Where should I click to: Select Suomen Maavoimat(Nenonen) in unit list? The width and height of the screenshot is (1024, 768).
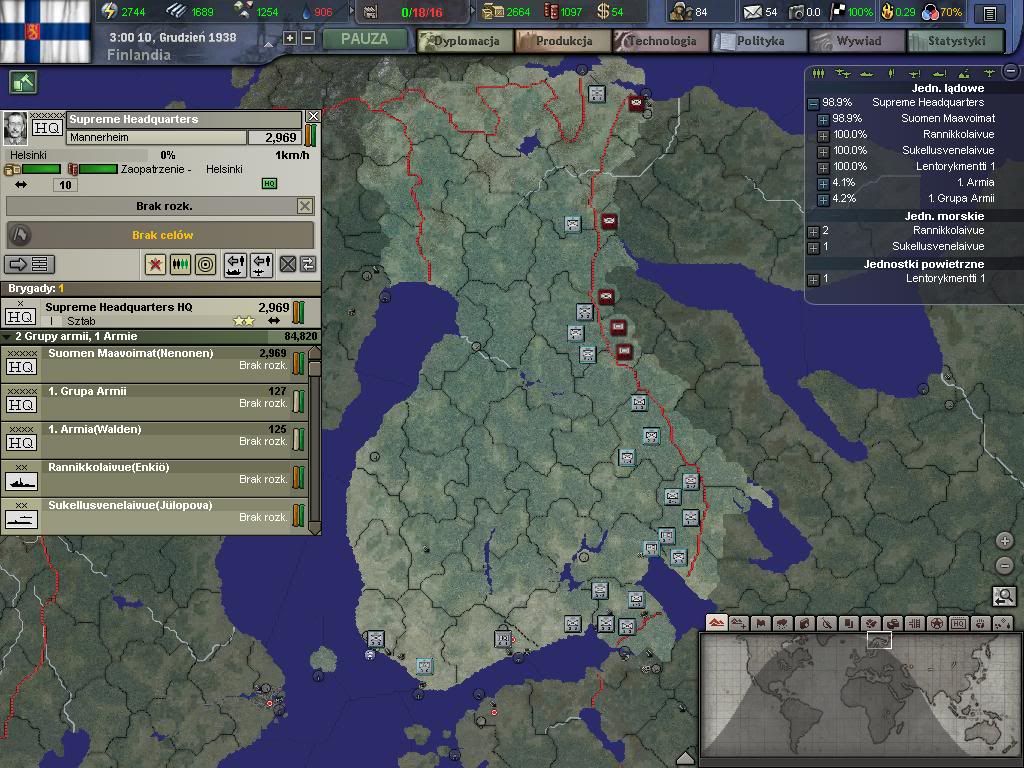click(155, 364)
